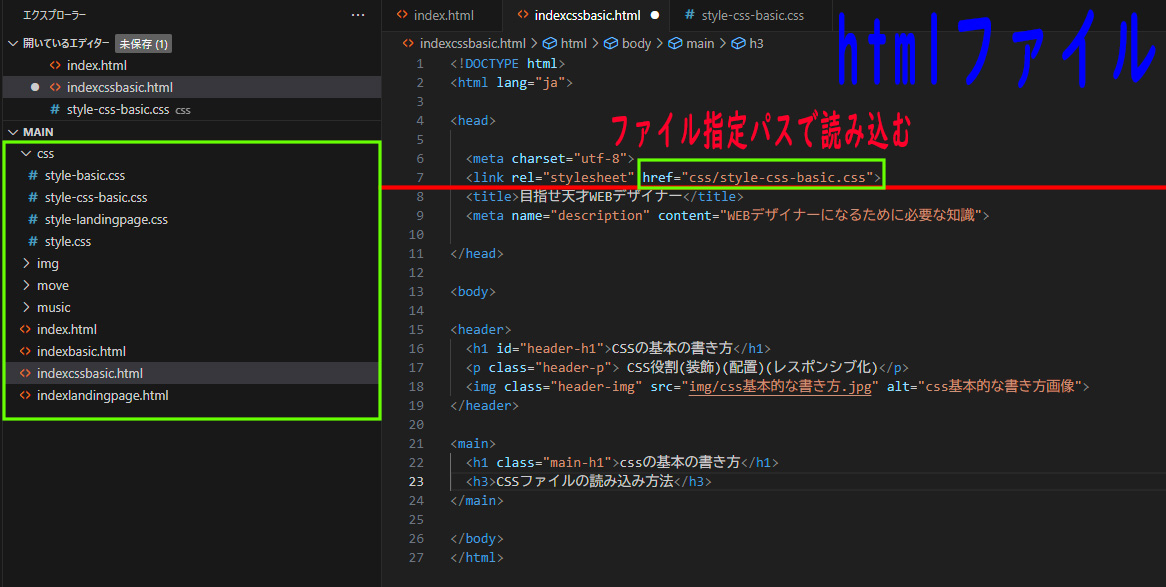This screenshot has height=587, width=1166.
Task: Open the img/css基本的な書き方.jpg link
Action: pos(780,386)
